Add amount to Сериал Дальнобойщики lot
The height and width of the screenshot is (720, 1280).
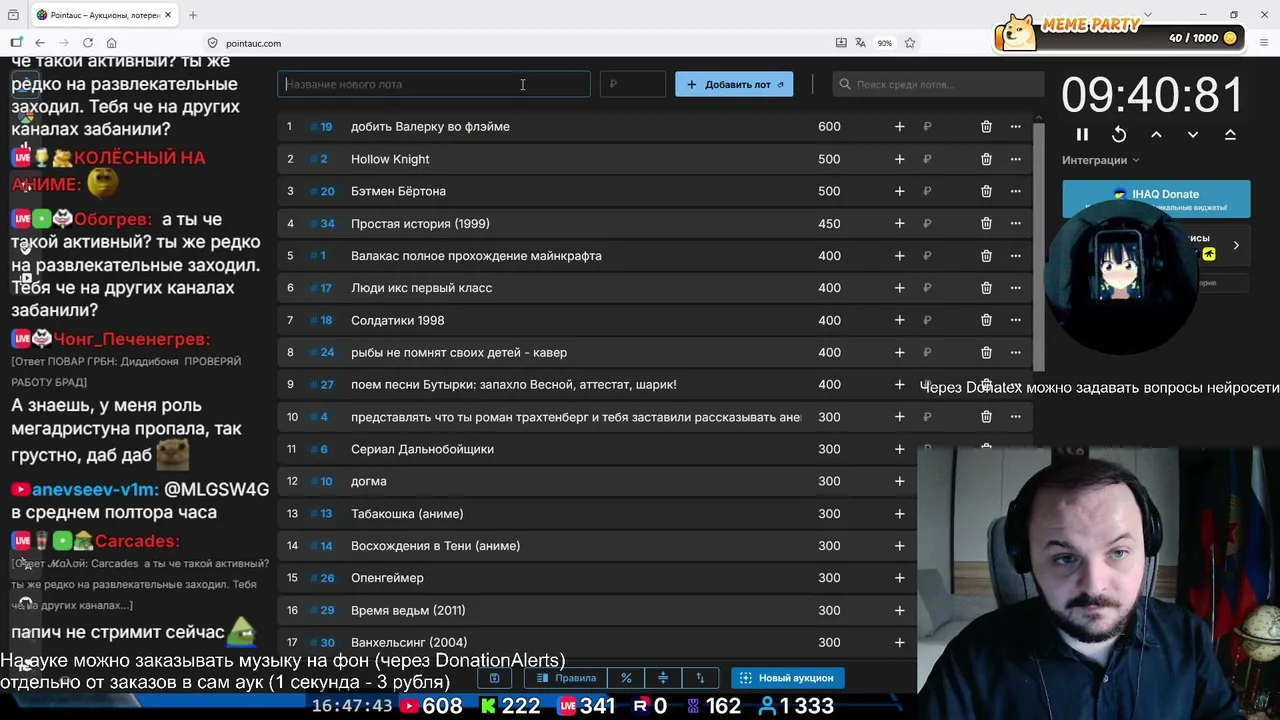click(899, 449)
